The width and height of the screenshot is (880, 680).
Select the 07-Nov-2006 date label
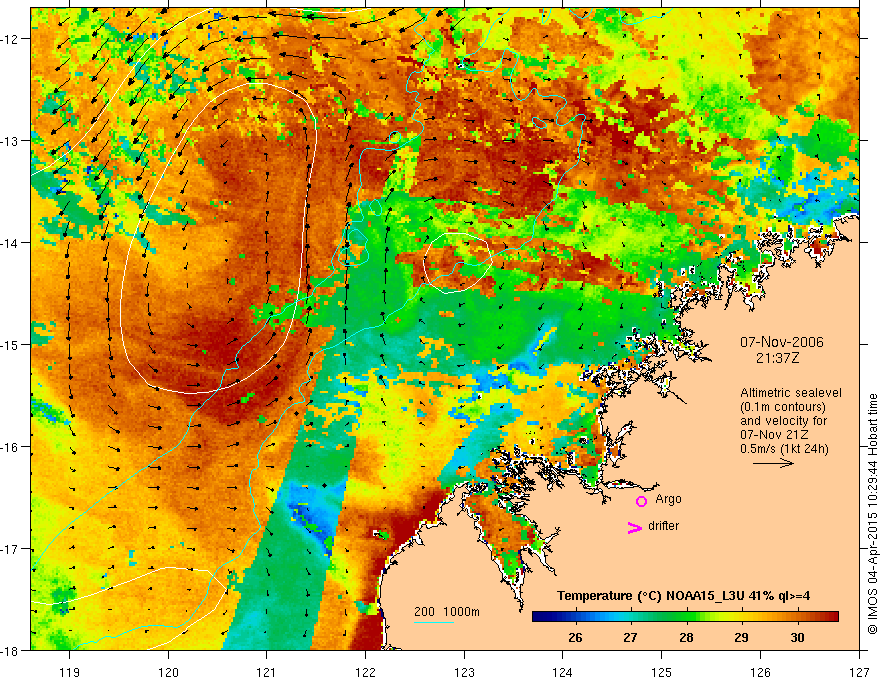[x=781, y=342]
